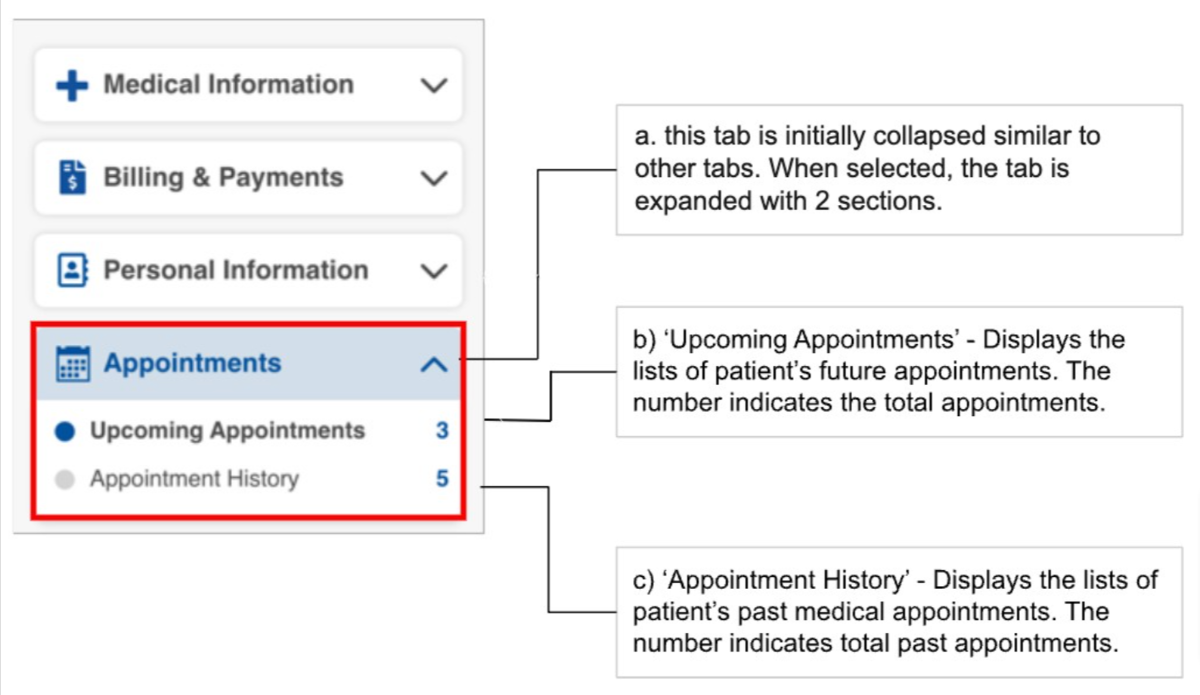
Task: Click annotation box a about collapsed tab
Action: click(x=899, y=167)
